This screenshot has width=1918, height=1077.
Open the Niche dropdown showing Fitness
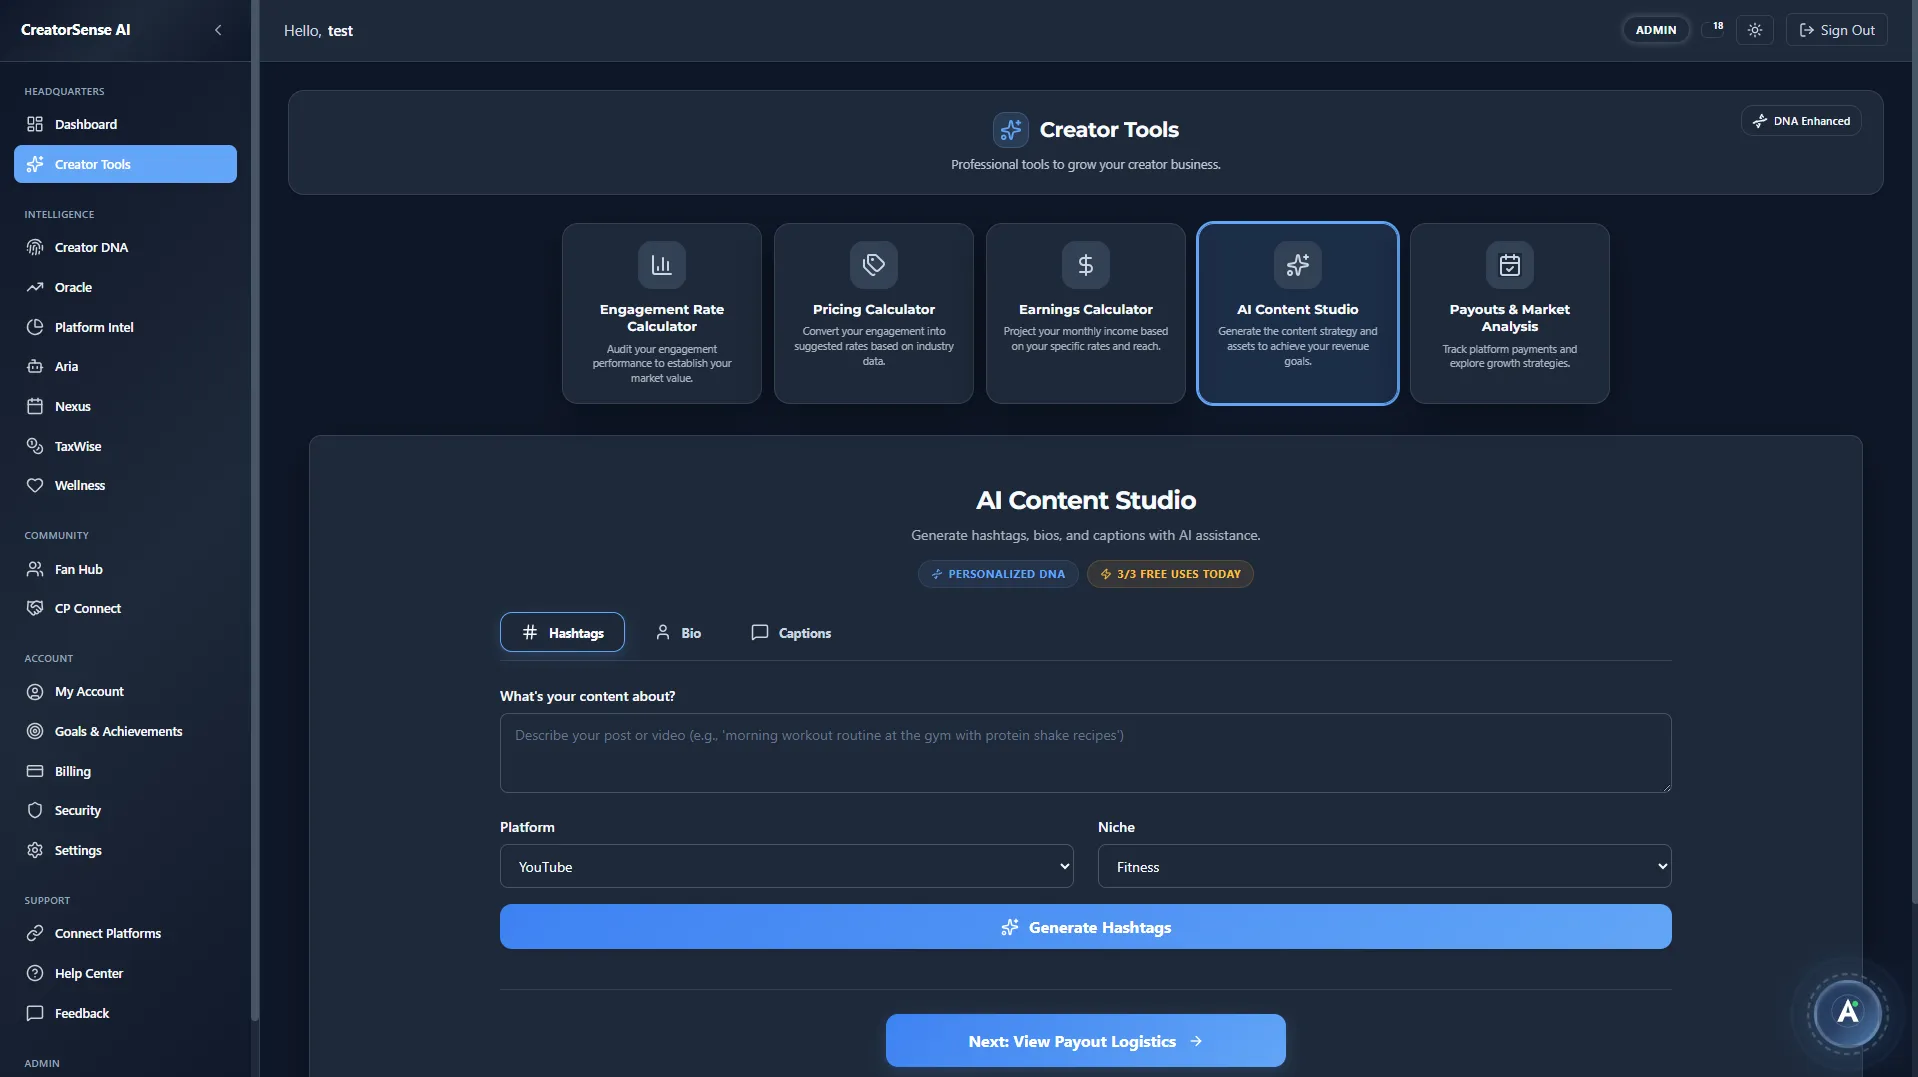pos(1384,866)
